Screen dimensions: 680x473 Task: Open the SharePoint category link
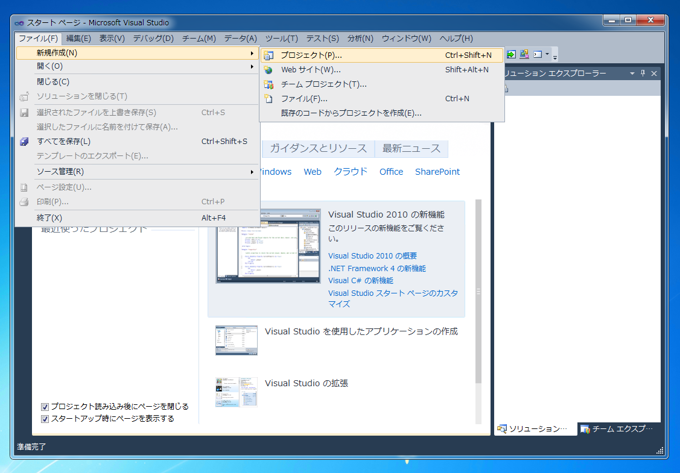[x=437, y=172]
